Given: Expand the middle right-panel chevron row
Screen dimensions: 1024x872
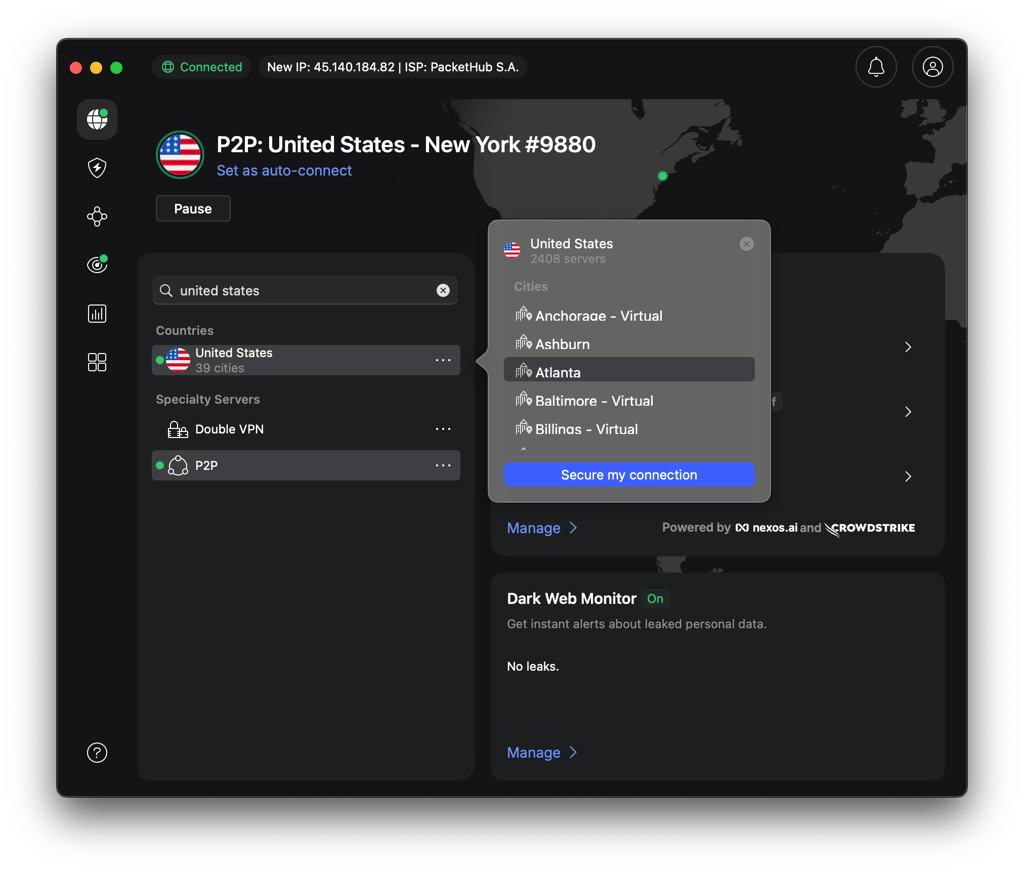Looking at the screenshot, I should pos(908,412).
